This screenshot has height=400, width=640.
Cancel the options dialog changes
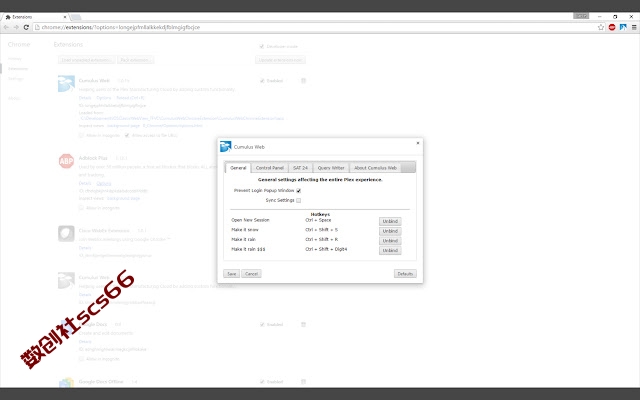click(x=251, y=273)
